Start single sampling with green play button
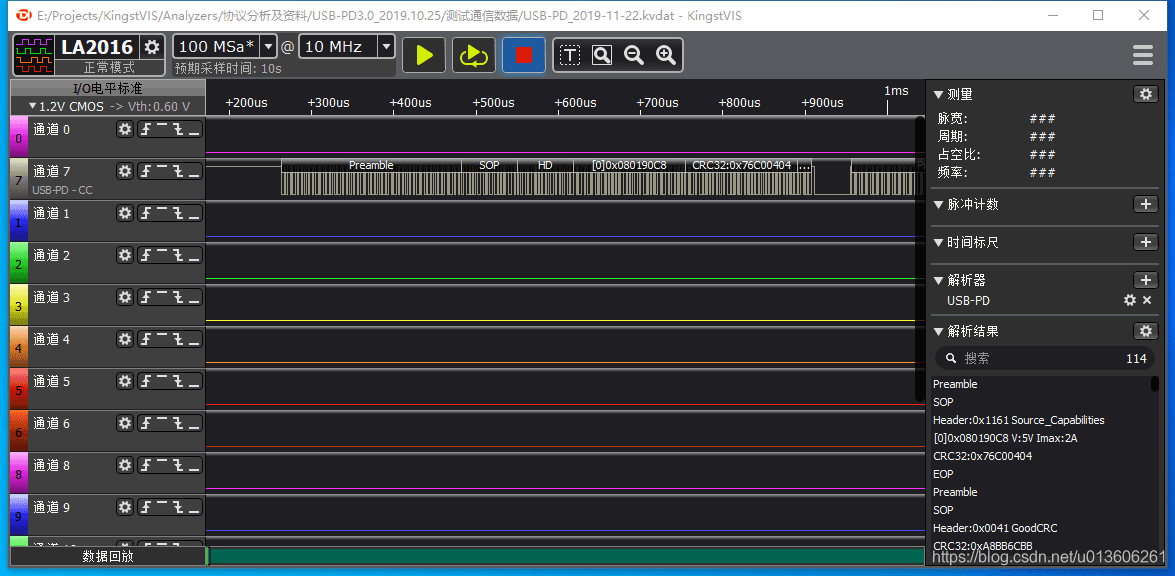The image size is (1175, 576). 424,55
